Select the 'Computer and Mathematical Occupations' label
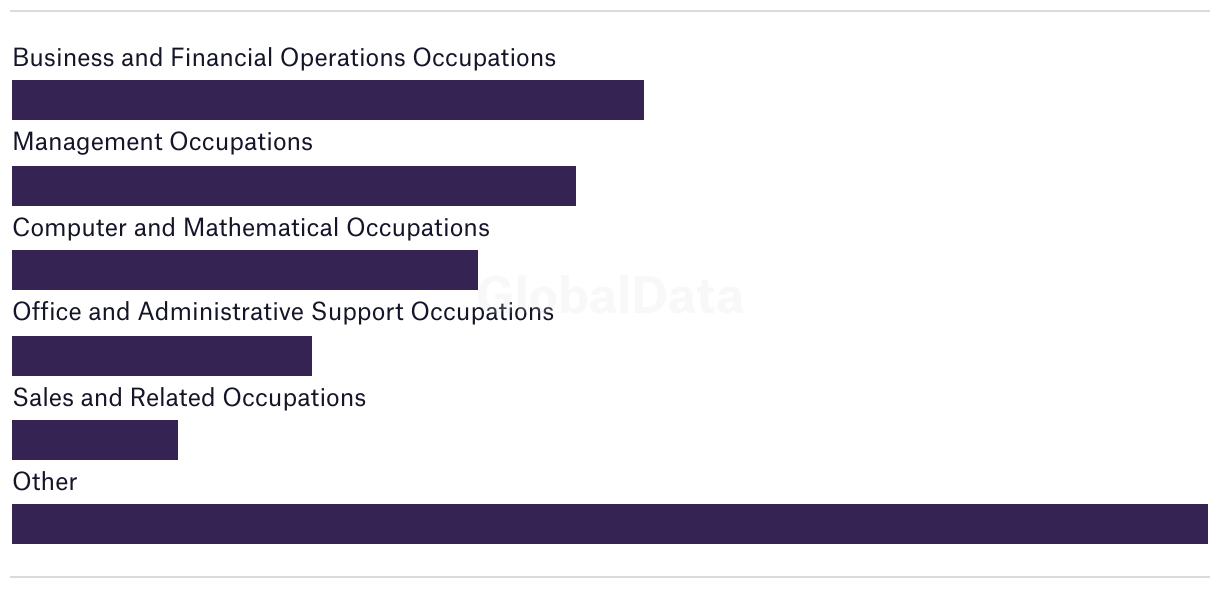This screenshot has width=1220, height=590. point(251,228)
